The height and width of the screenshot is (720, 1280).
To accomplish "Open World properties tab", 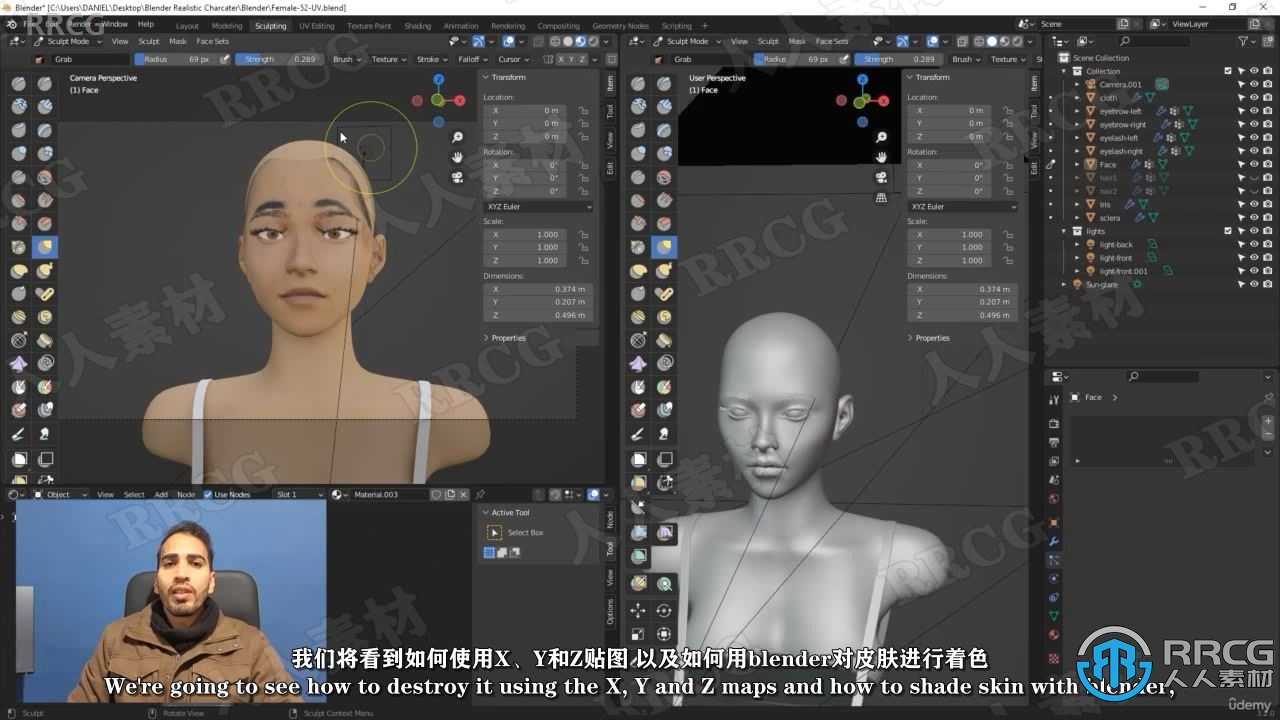I will click(x=1054, y=499).
